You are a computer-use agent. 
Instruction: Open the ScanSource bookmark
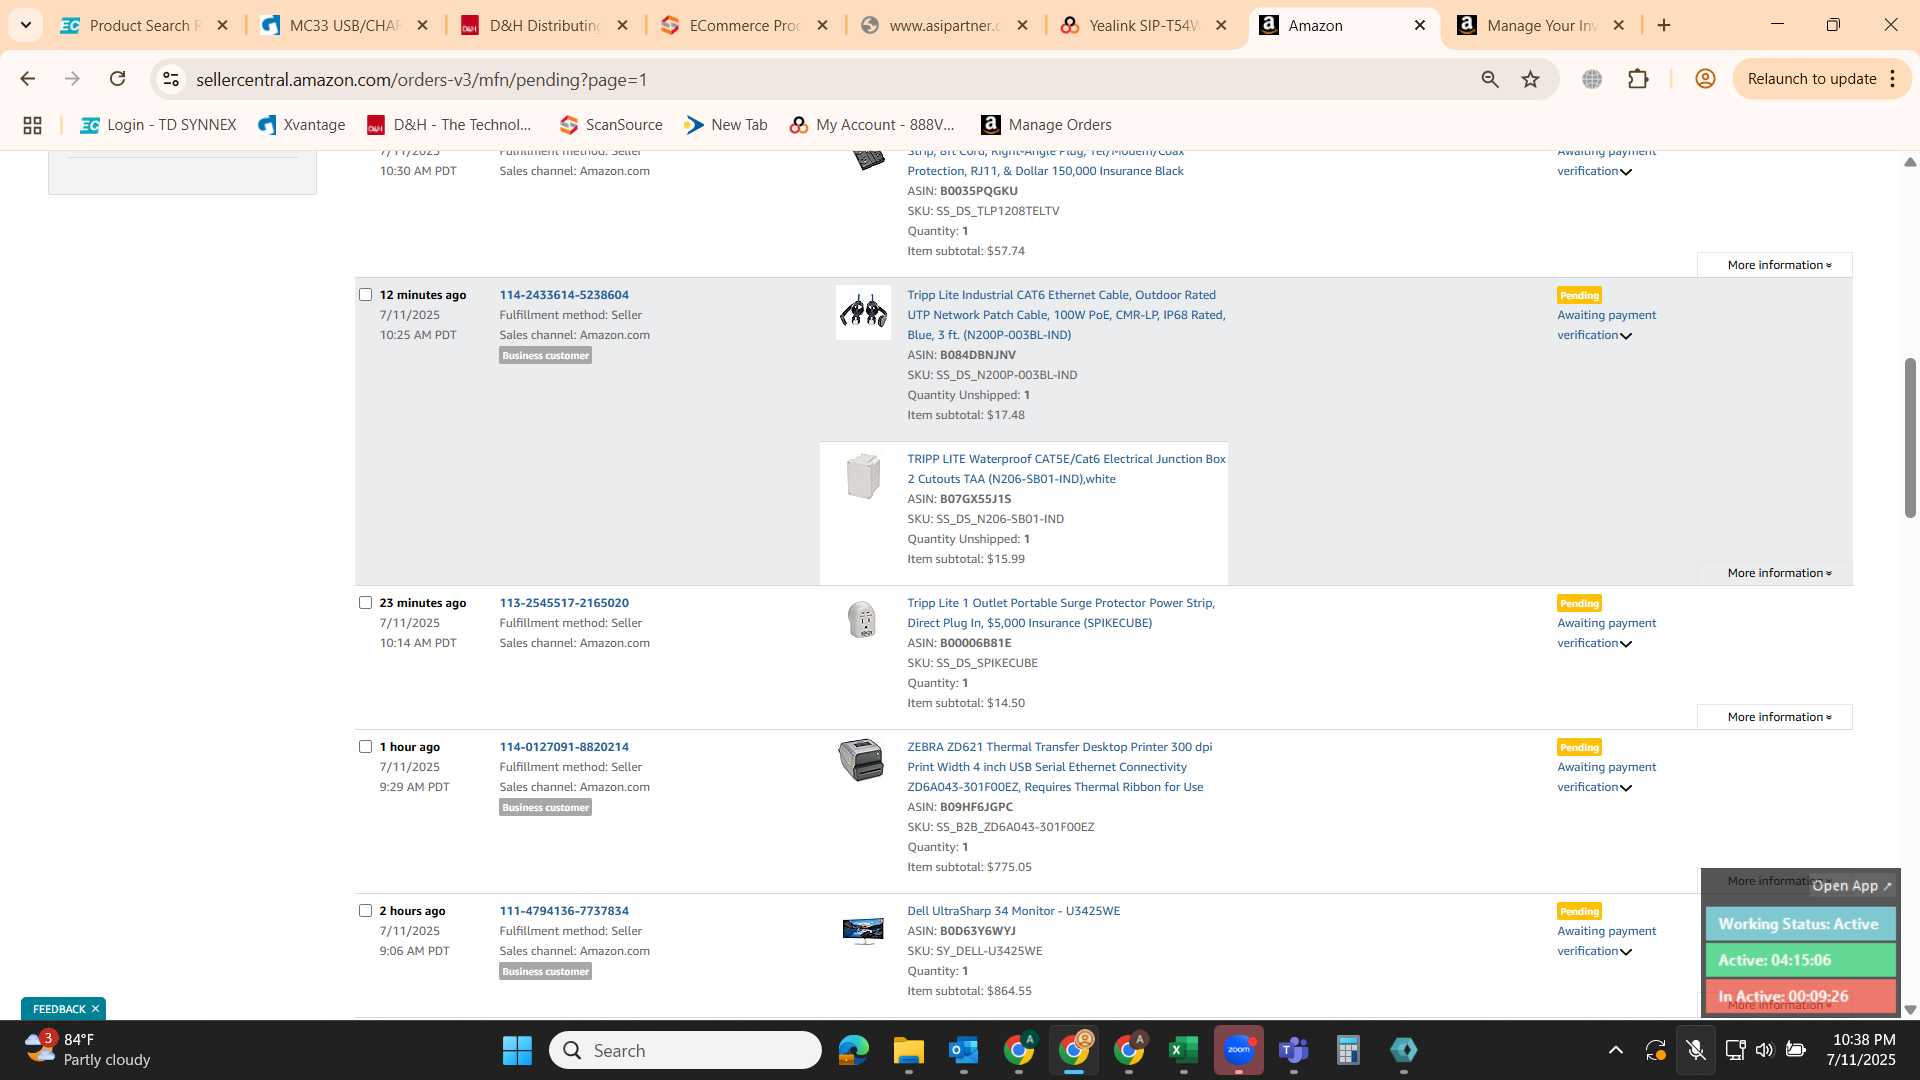click(611, 125)
